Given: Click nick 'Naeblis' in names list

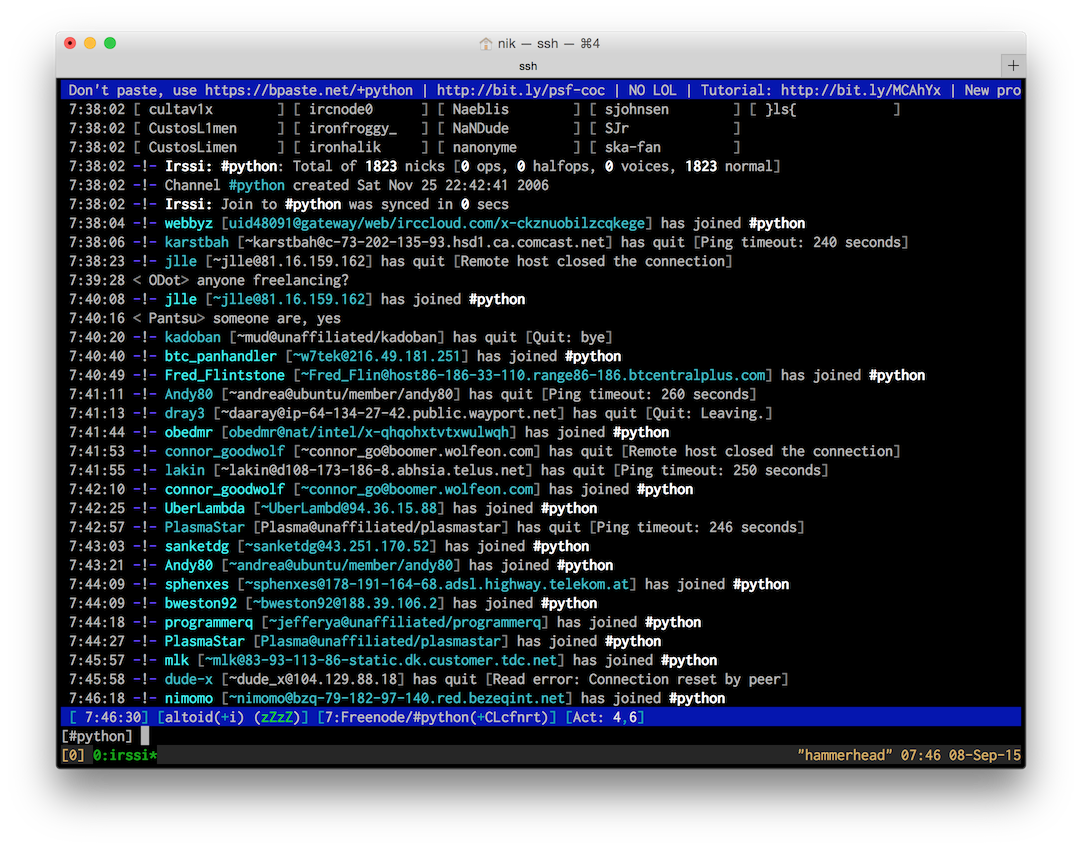Looking at the screenshot, I should tap(480, 109).
